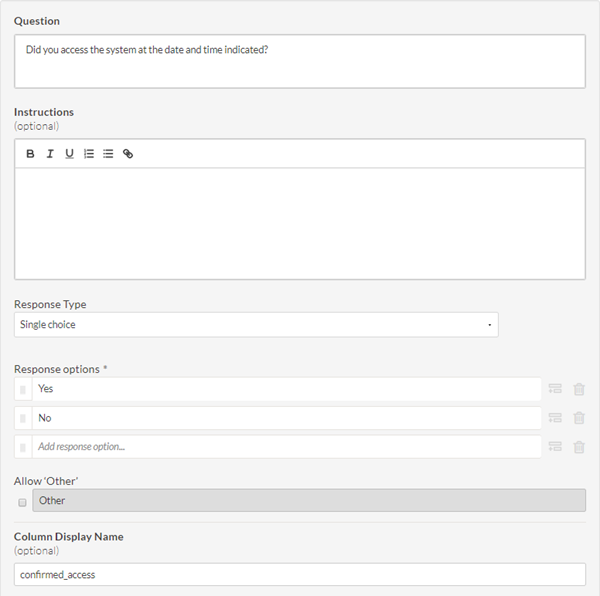Viewport: 600px width, 596px height.
Task: Delete the 'Yes' response option
Action: tap(579, 389)
